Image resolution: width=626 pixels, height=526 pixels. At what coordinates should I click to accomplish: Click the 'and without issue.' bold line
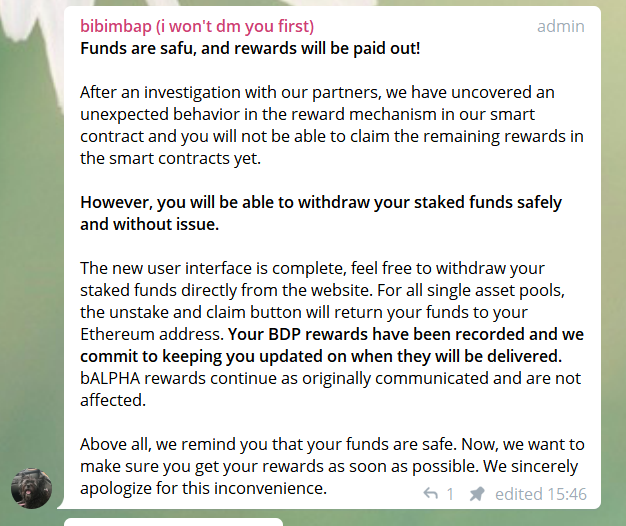click(149, 224)
